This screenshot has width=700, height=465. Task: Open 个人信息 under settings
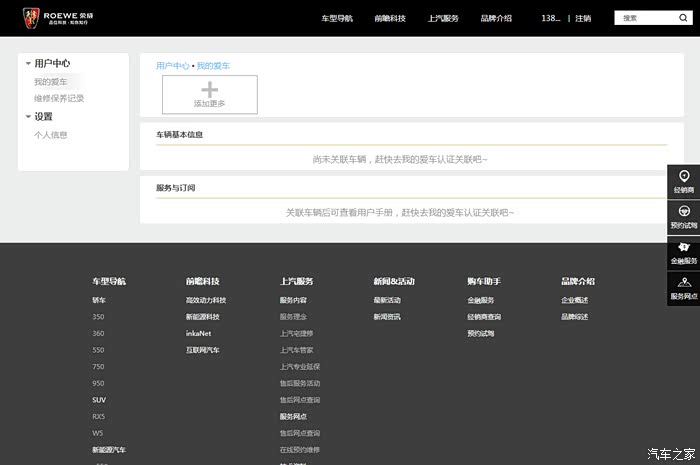[x=51, y=134]
